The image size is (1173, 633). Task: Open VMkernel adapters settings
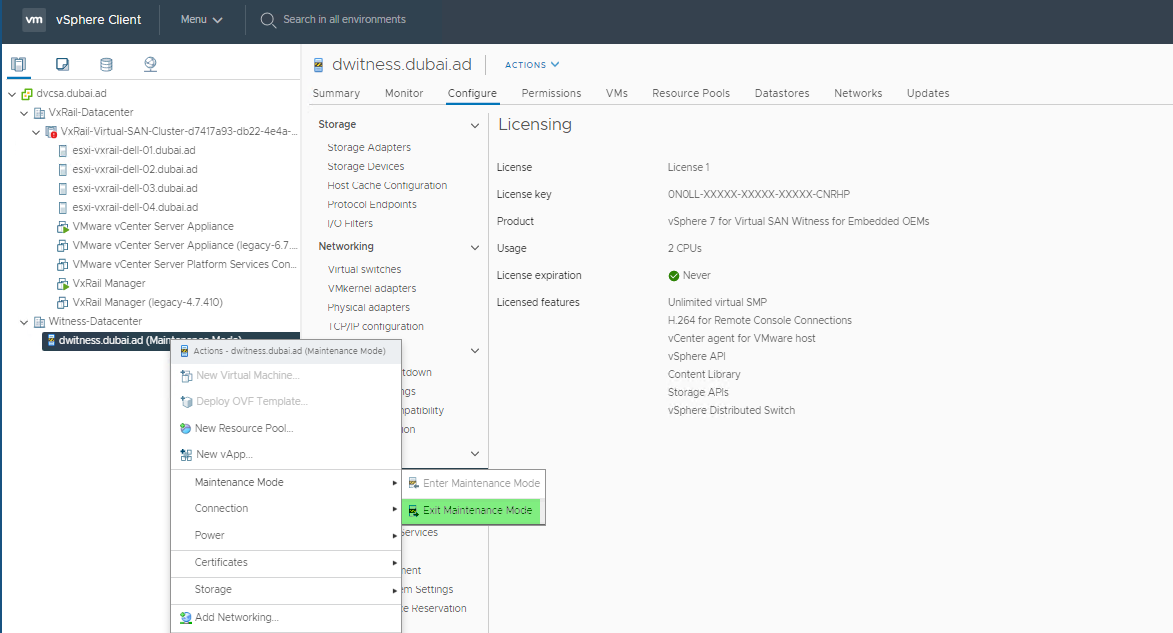coord(372,289)
